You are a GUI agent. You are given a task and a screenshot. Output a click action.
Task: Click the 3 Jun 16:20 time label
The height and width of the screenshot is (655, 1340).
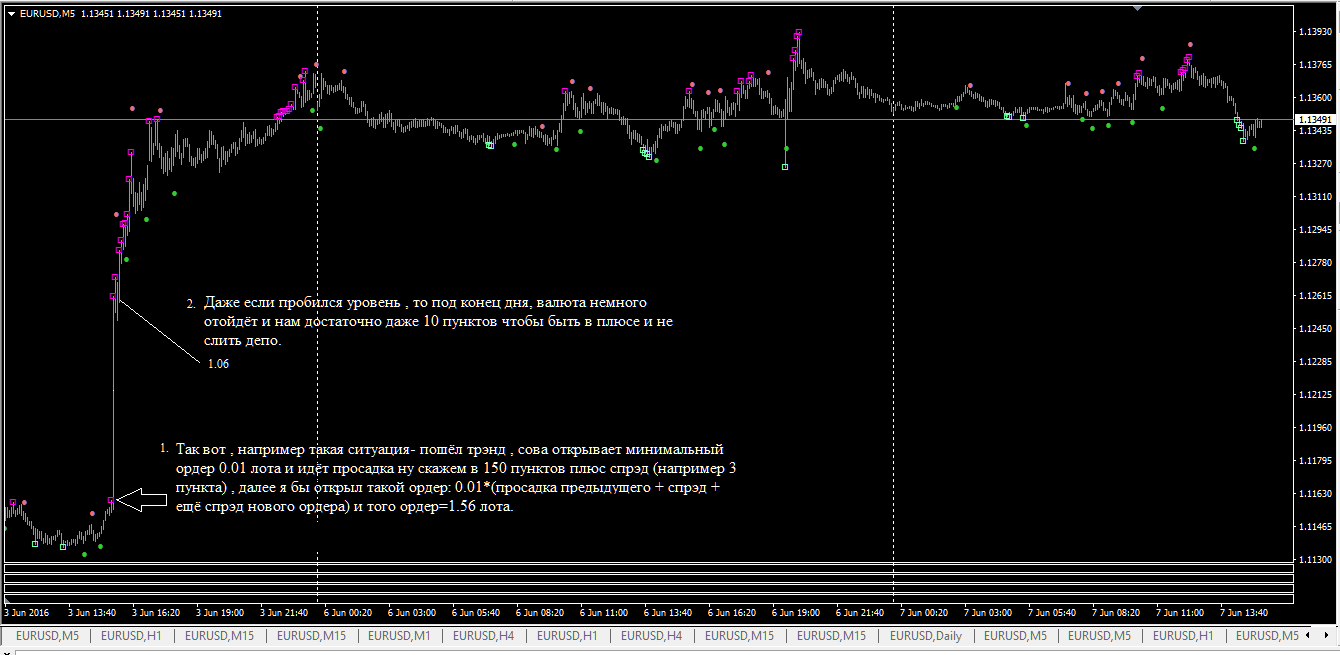pos(156,612)
